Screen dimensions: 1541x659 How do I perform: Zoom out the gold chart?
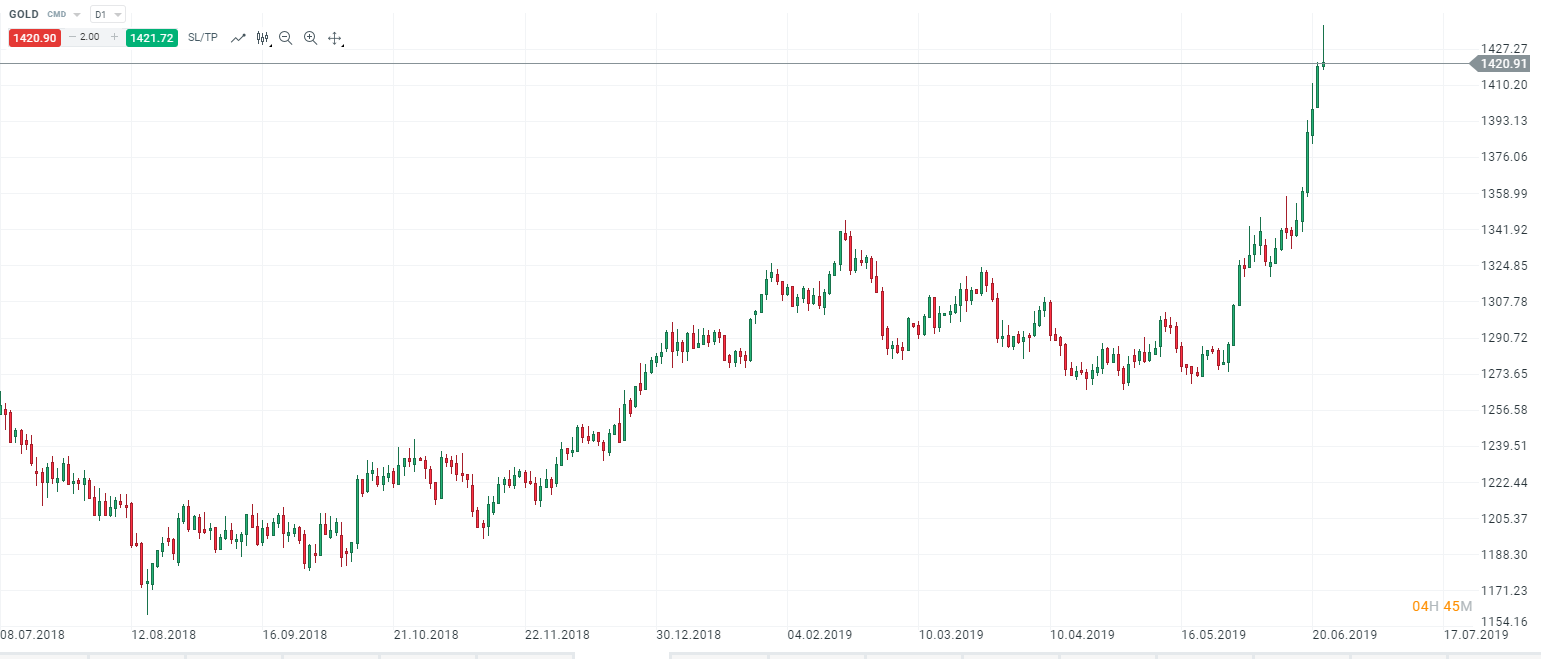[x=286, y=38]
